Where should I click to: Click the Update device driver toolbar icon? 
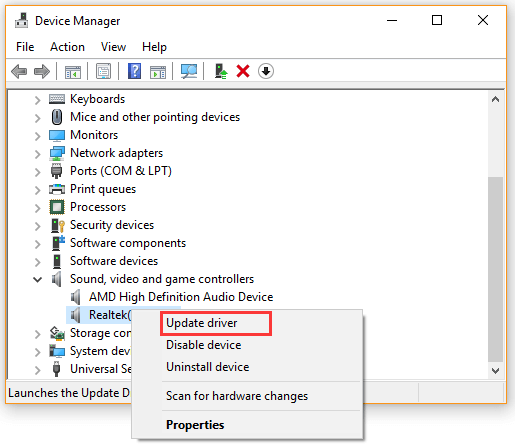click(221, 71)
